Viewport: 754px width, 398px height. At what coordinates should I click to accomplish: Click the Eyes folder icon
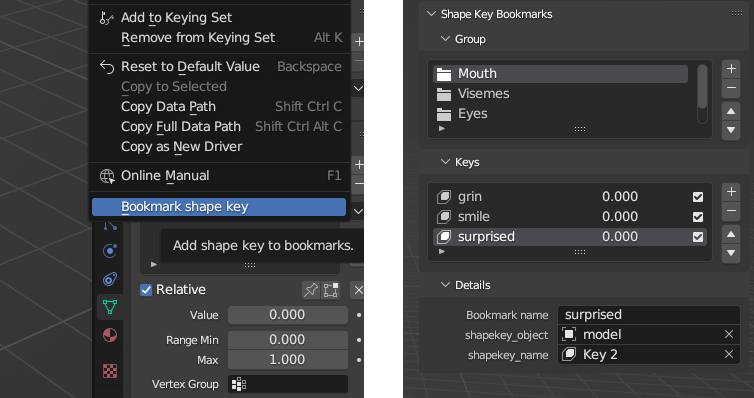[x=444, y=114]
